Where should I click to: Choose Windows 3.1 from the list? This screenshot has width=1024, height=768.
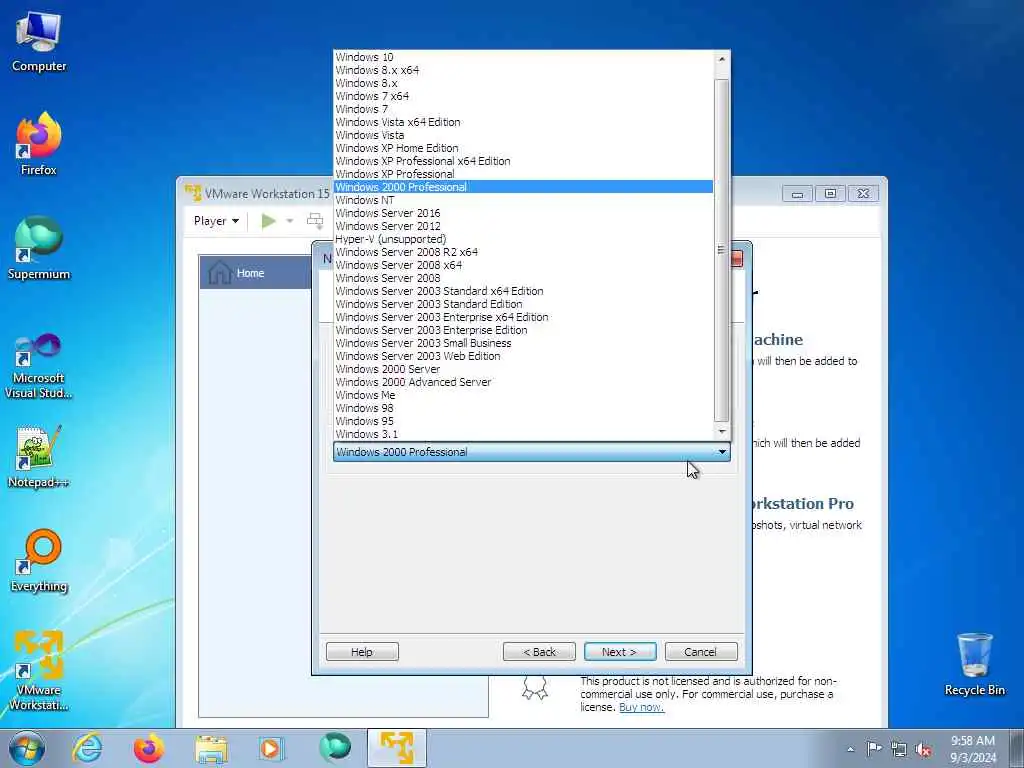pyautogui.click(x=523, y=434)
